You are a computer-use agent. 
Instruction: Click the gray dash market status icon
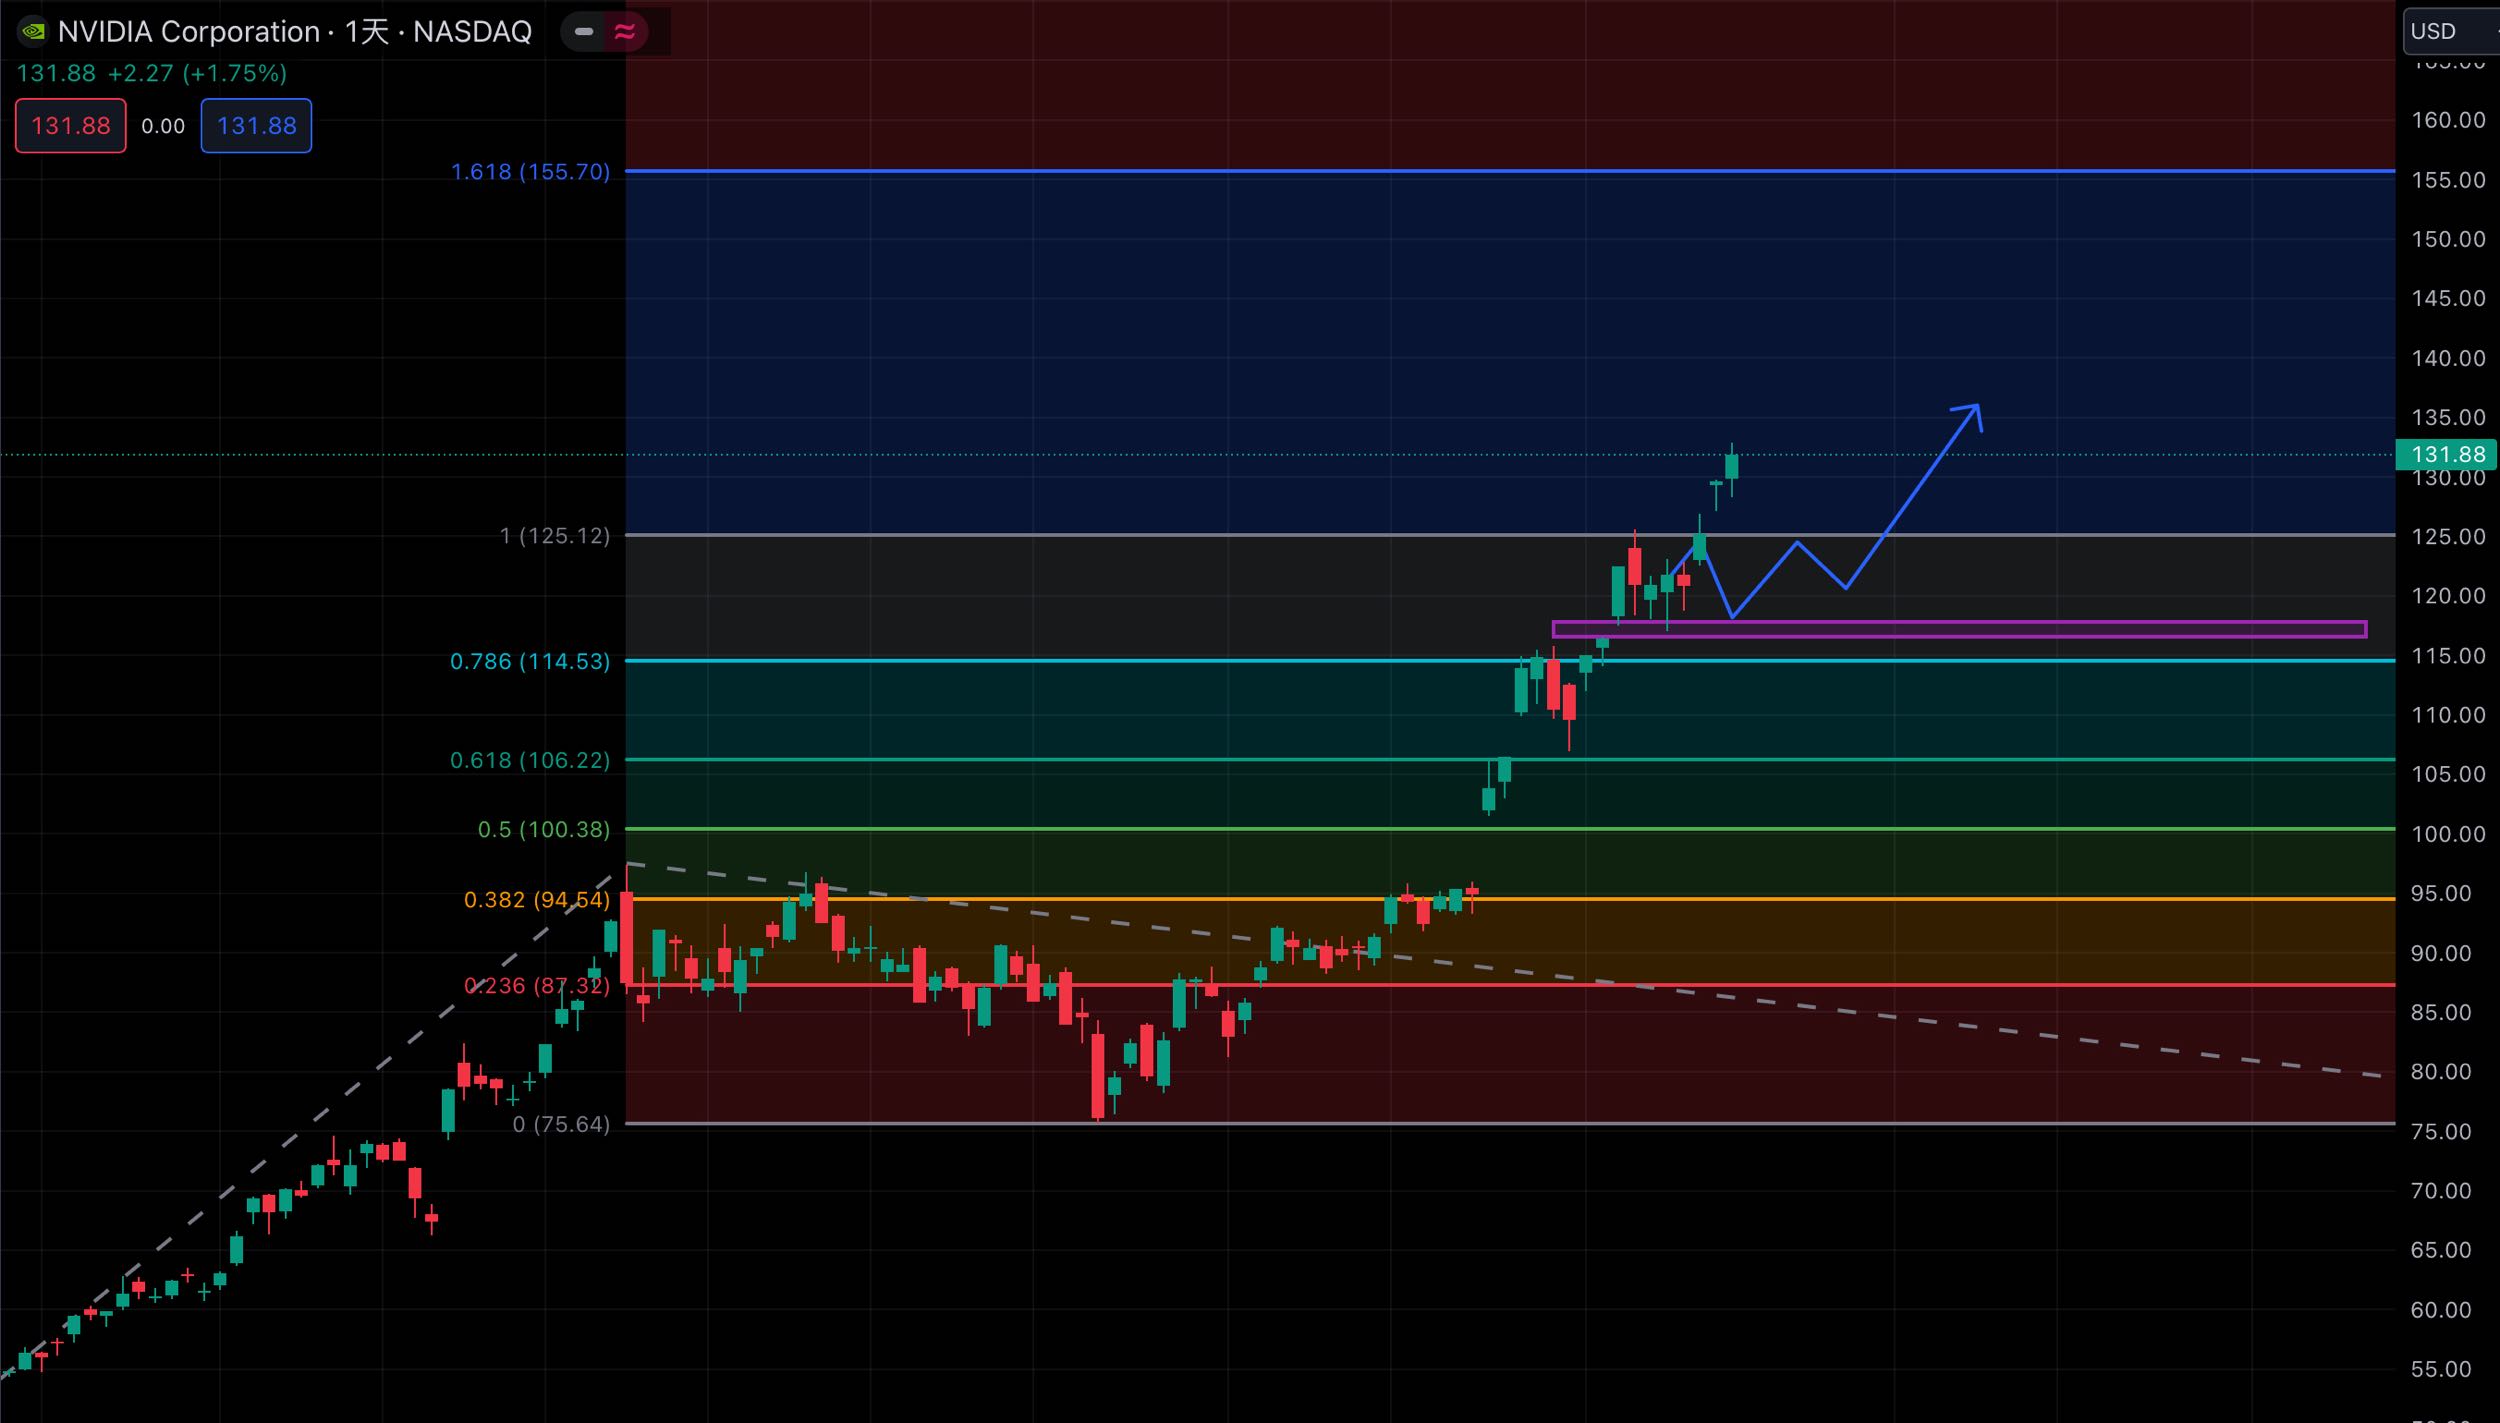click(x=584, y=32)
